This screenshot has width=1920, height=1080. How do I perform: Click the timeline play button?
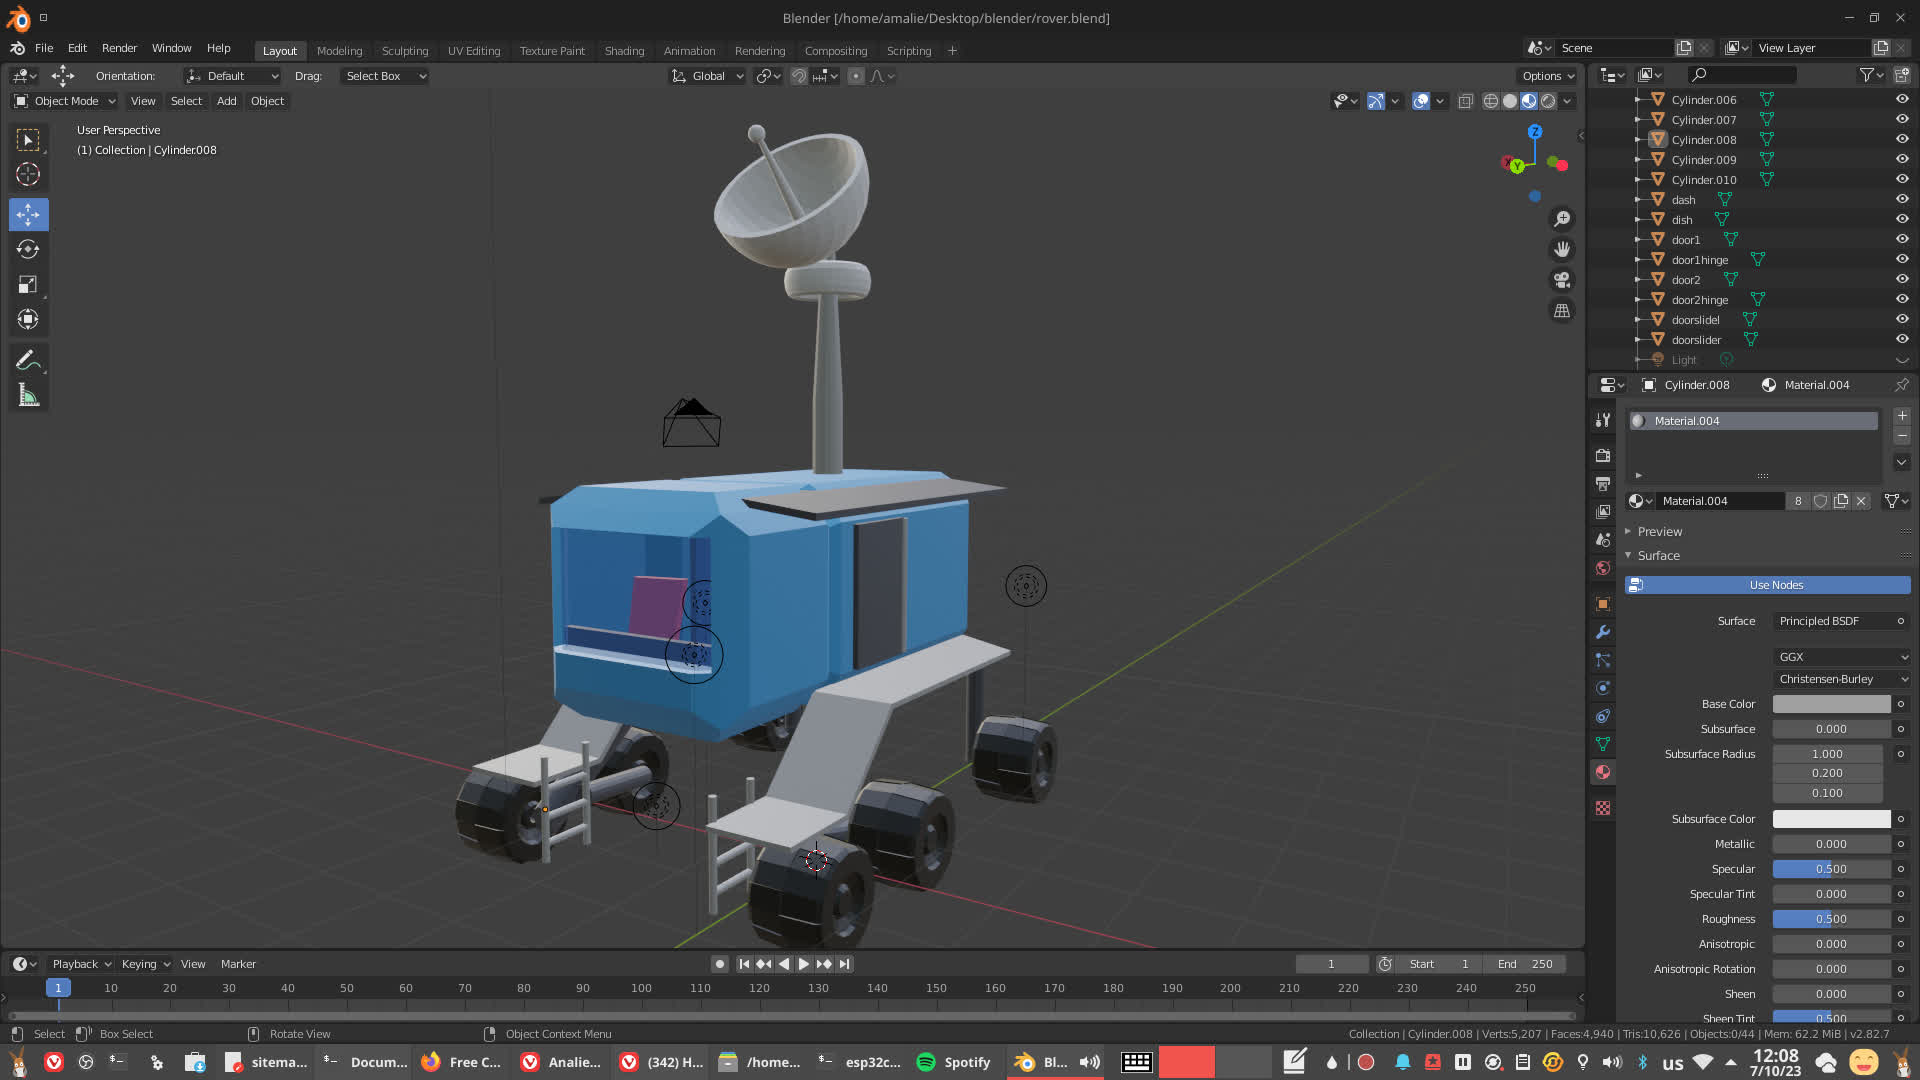[803, 964]
